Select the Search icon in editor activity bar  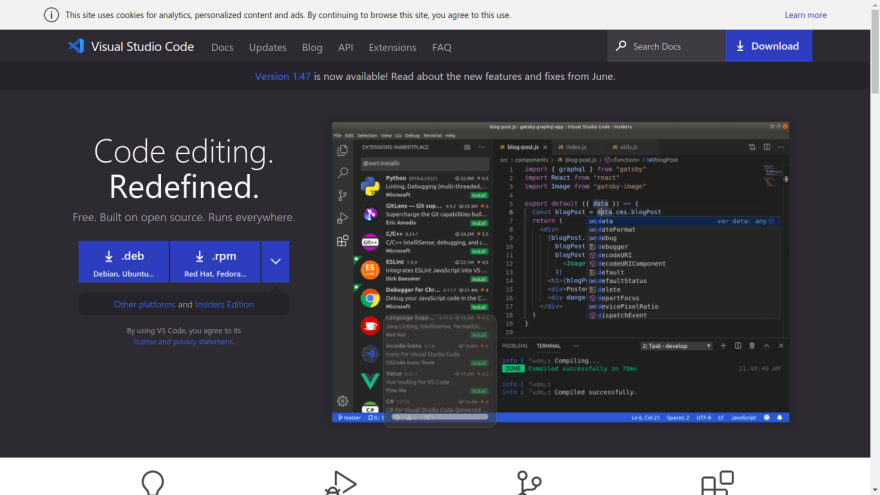coord(342,172)
